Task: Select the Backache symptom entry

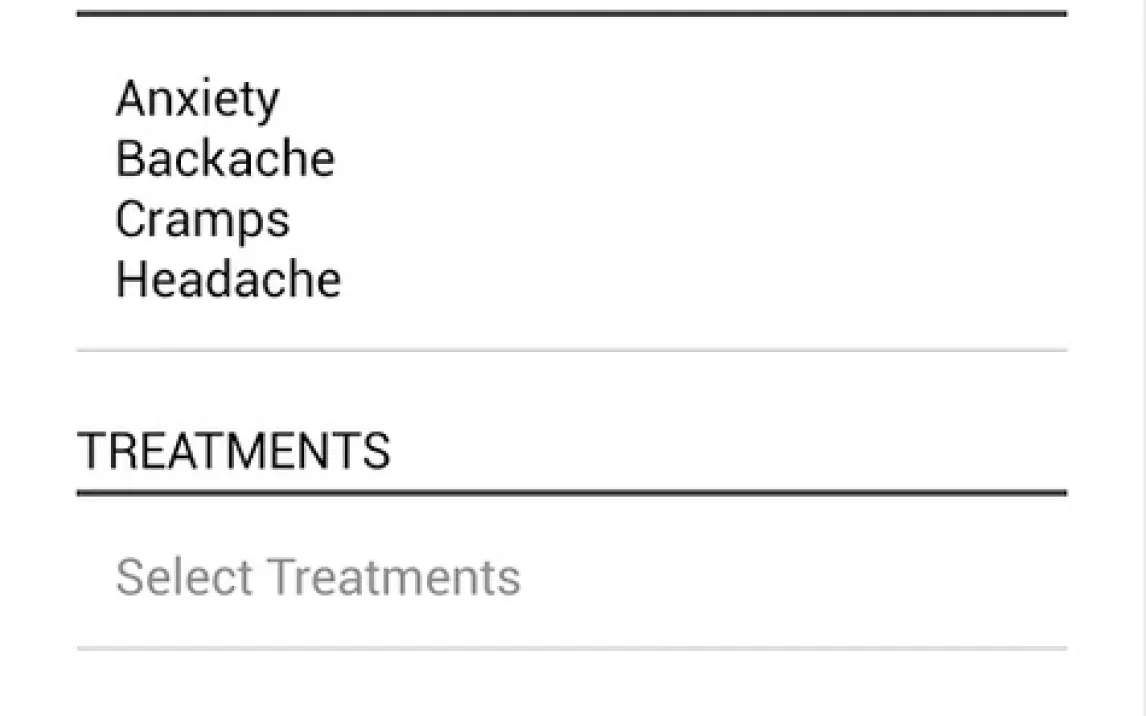Action: [225, 159]
